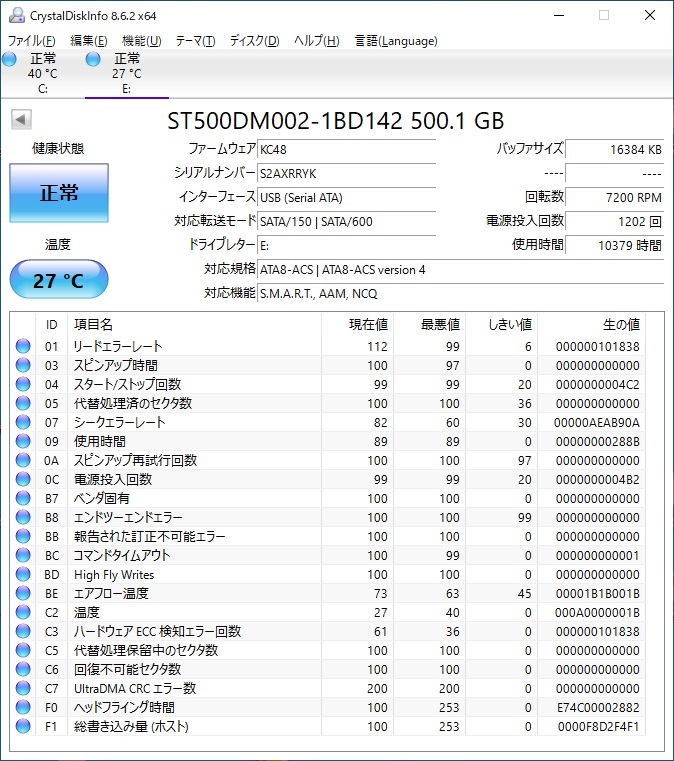Screen dimensions: 674x761
Task: Click the drive letter field E:
Action: 346,246
